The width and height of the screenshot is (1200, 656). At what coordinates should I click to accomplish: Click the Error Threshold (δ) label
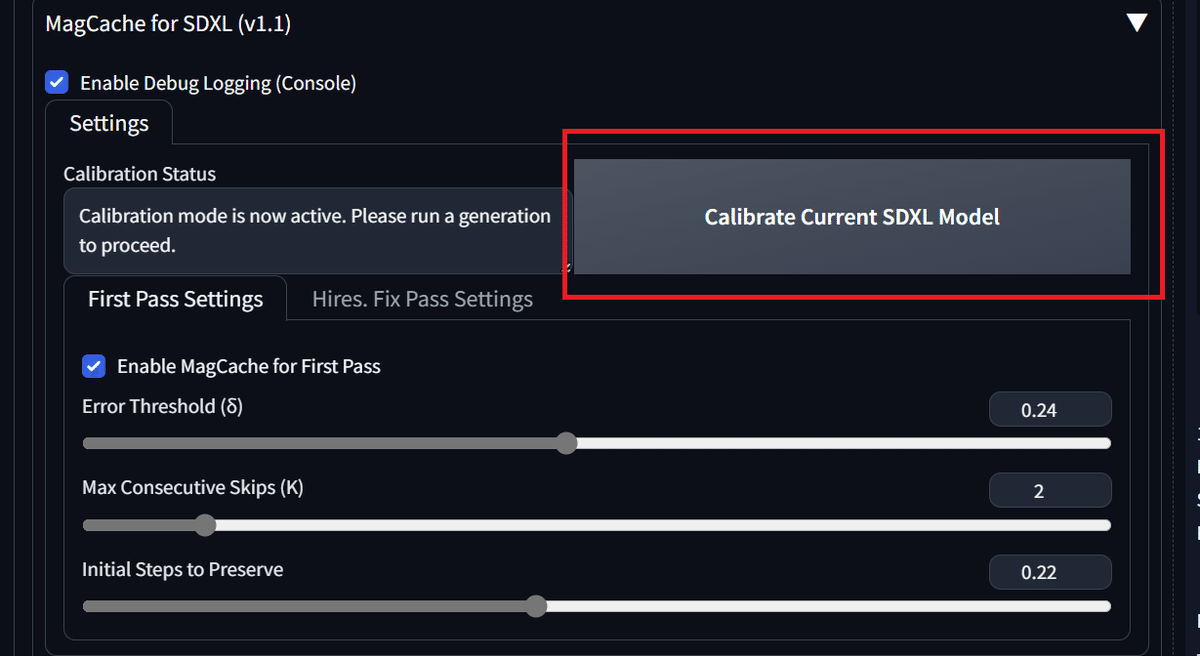coord(162,406)
